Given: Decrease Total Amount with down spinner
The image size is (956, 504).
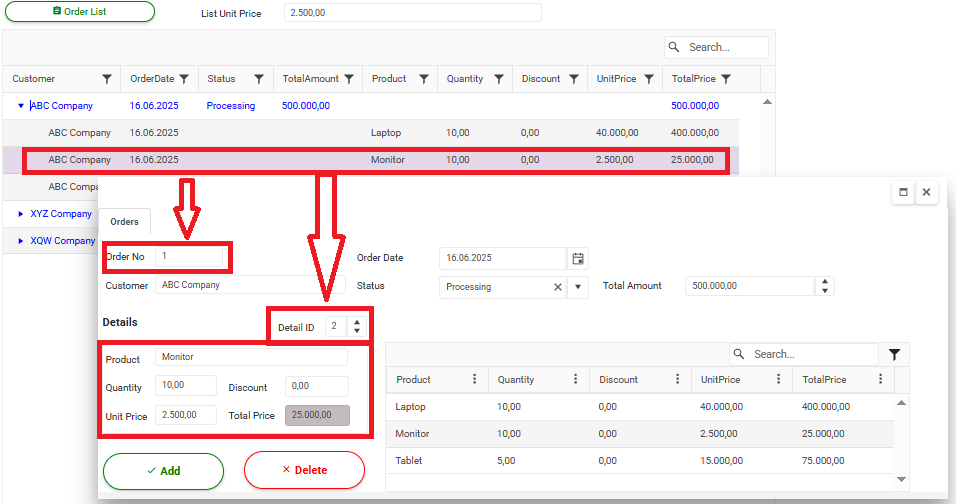Looking at the screenshot, I should (x=825, y=291).
